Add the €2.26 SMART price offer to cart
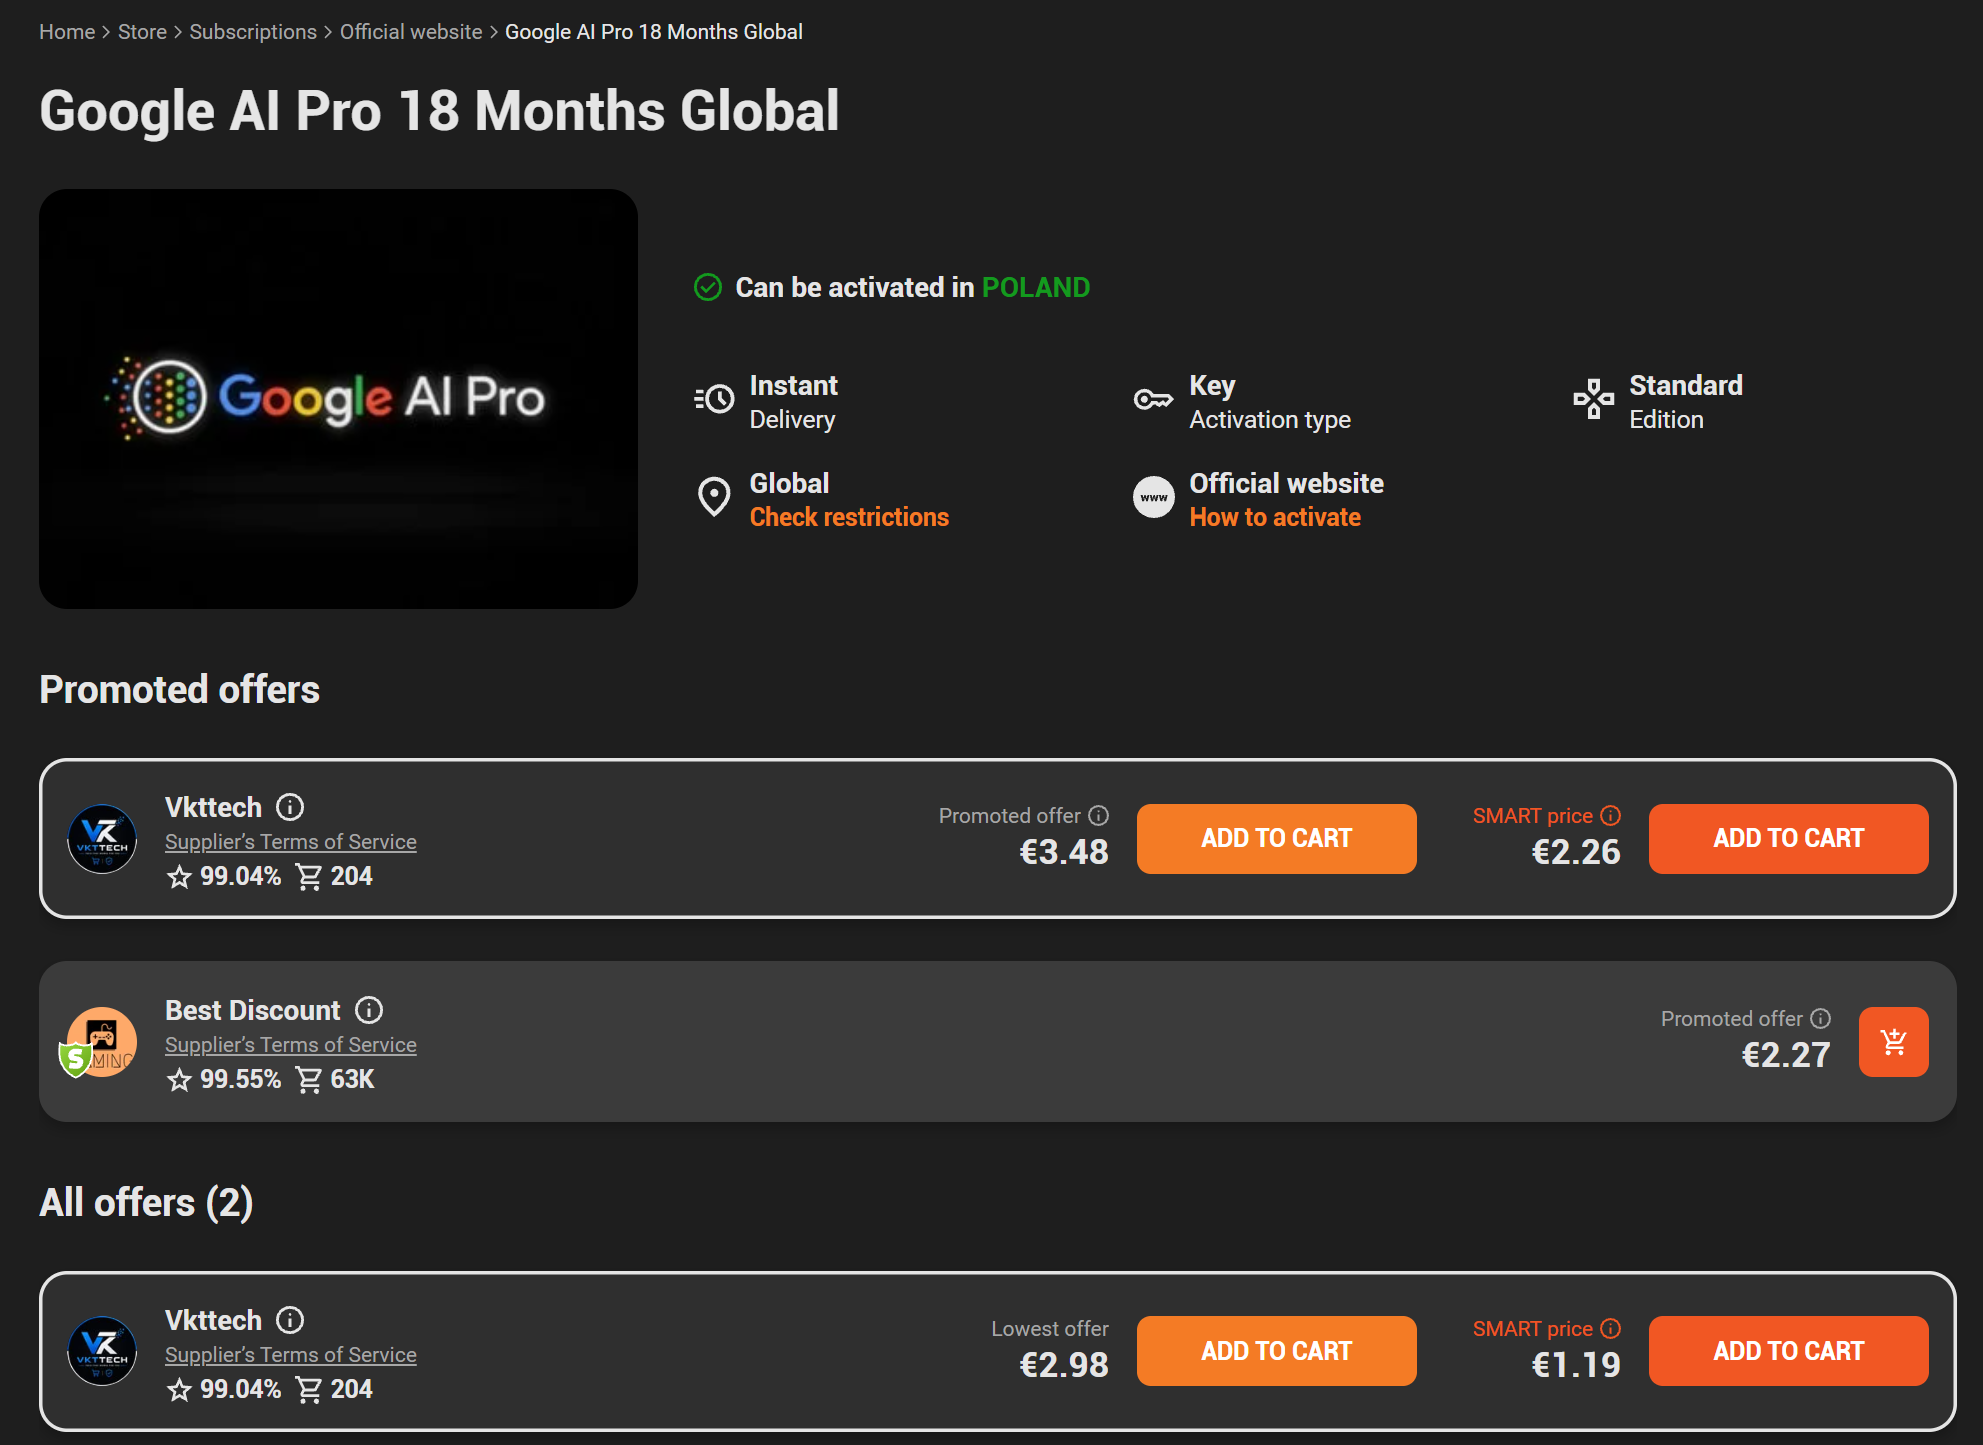Image resolution: width=1983 pixels, height=1445 pixels. (1789, 839)
